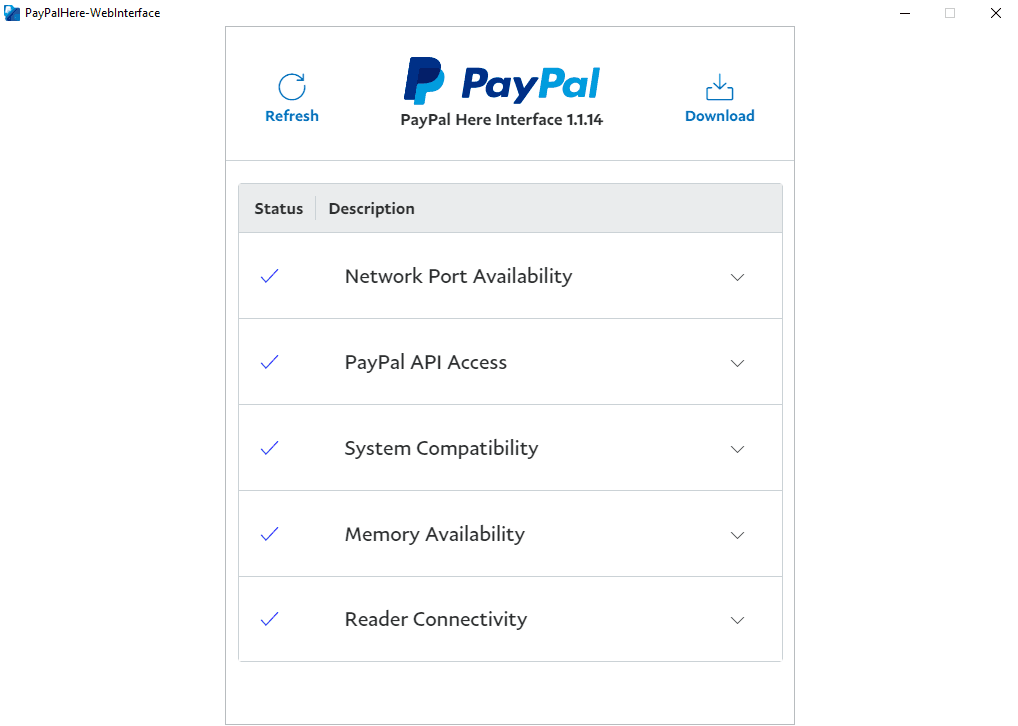Viewport: 1018px width, 726px height.
Task: Expand the System Compatibility chevron
Action: click(737, 449)
